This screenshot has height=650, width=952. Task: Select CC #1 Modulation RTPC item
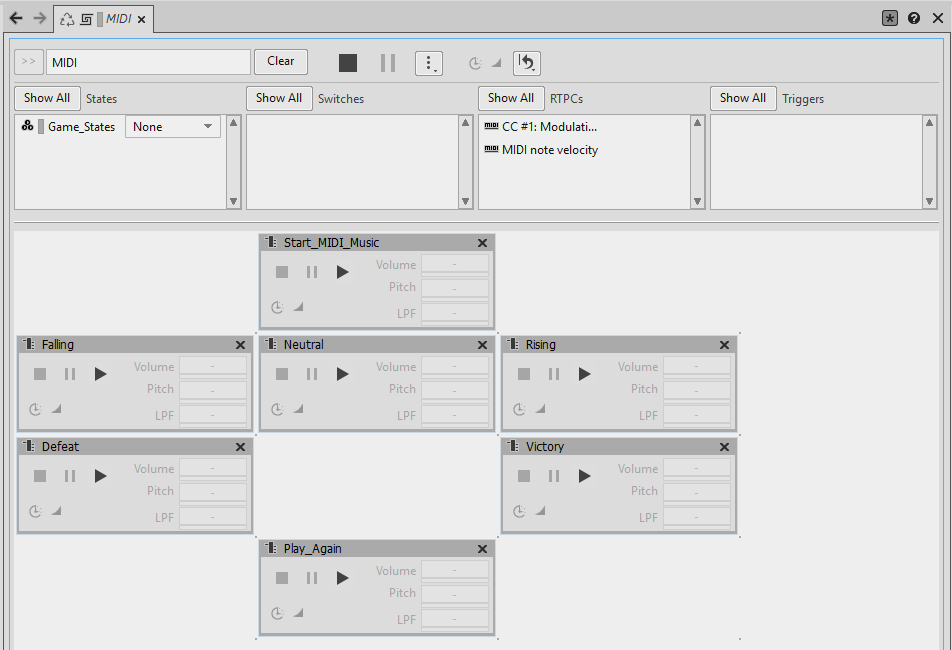pos(548,127)
